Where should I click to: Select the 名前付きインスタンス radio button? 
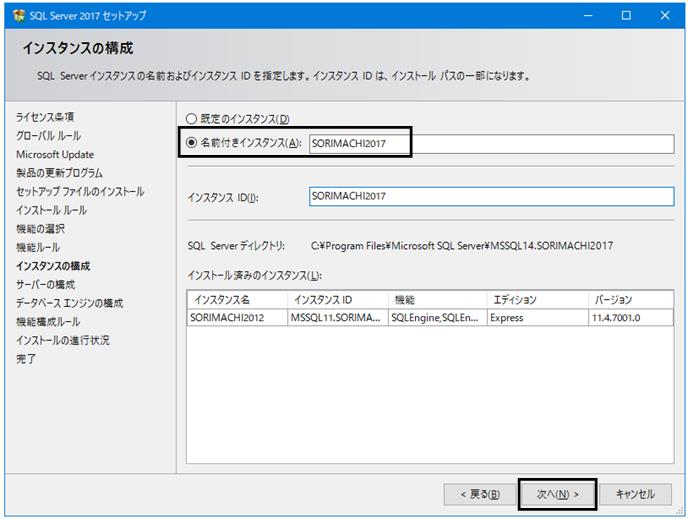(191, 143)
